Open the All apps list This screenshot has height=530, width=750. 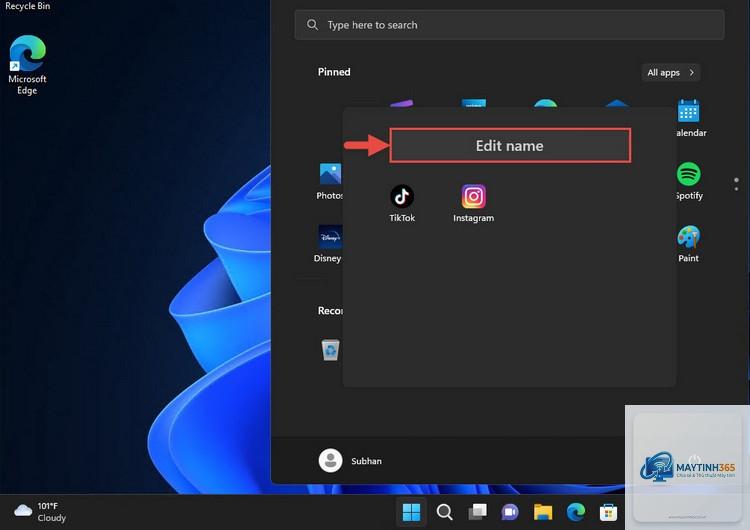coord(671,72)
